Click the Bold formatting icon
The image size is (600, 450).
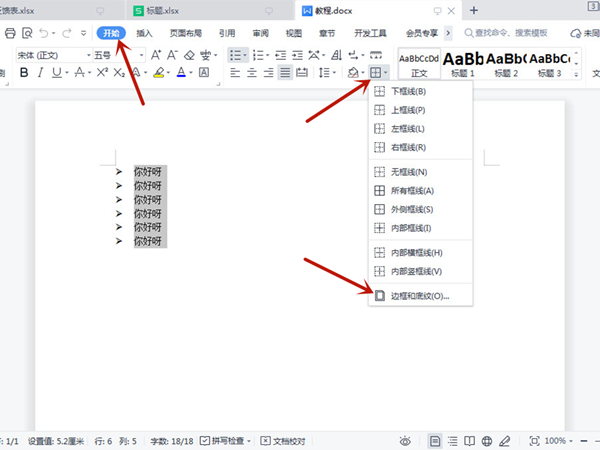click(x=22, y=73)
